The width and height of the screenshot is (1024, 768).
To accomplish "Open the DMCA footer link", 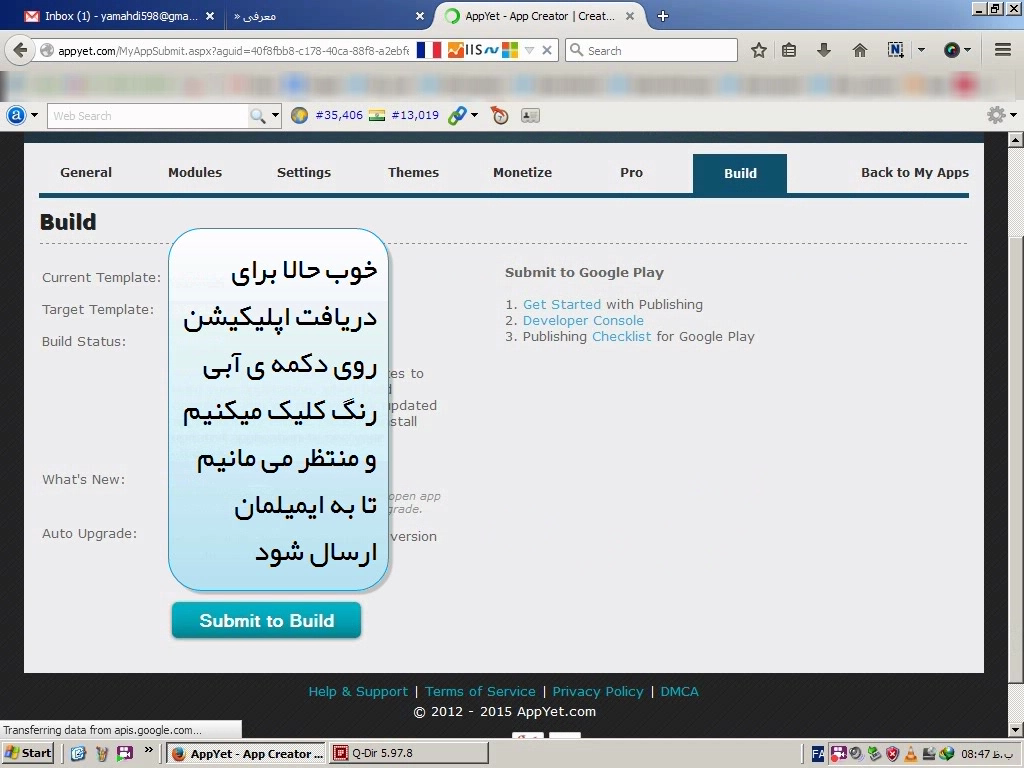I will 679,692.
